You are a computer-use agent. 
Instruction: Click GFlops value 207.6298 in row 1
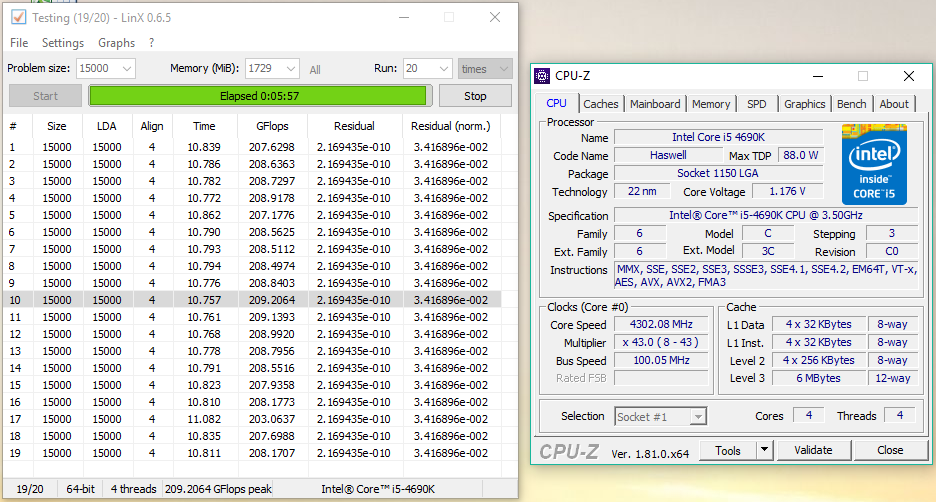coord(272,147)
